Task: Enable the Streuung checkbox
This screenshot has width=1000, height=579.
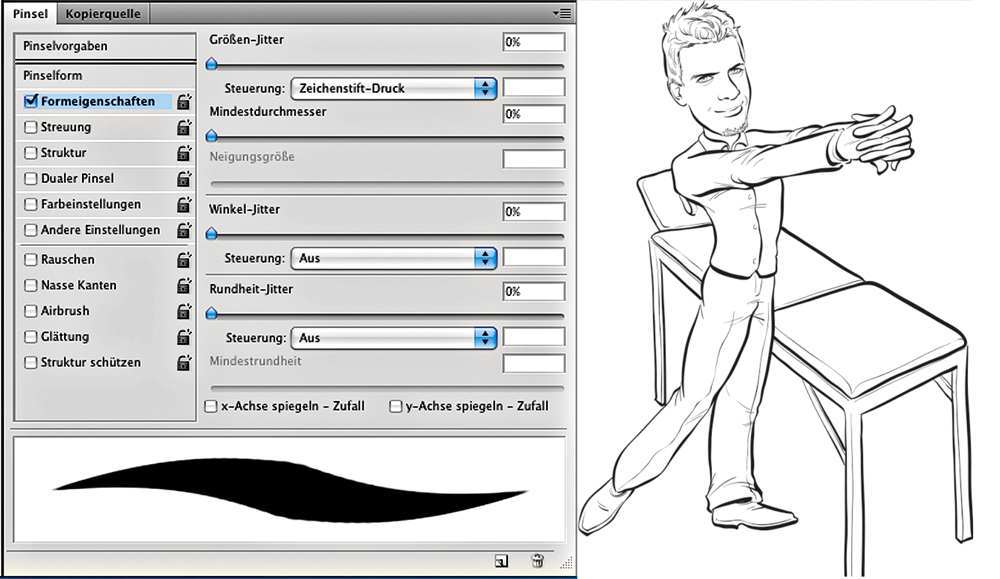Action: [x=31, y=127]
